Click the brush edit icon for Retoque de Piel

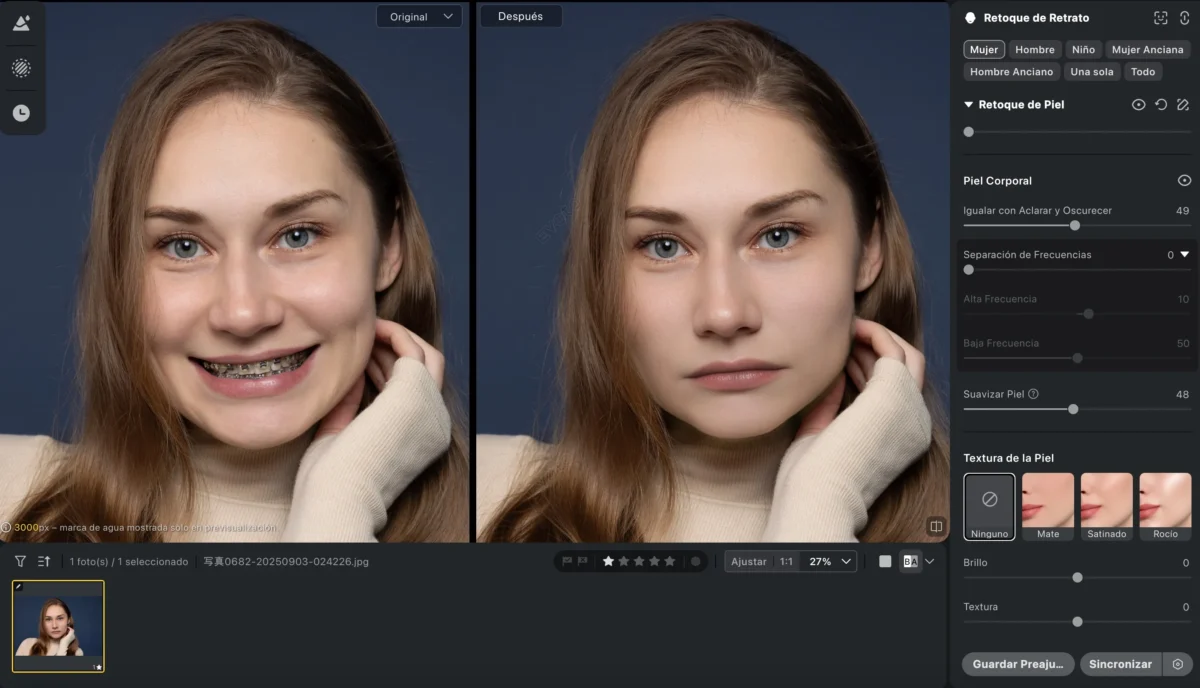1183,104
